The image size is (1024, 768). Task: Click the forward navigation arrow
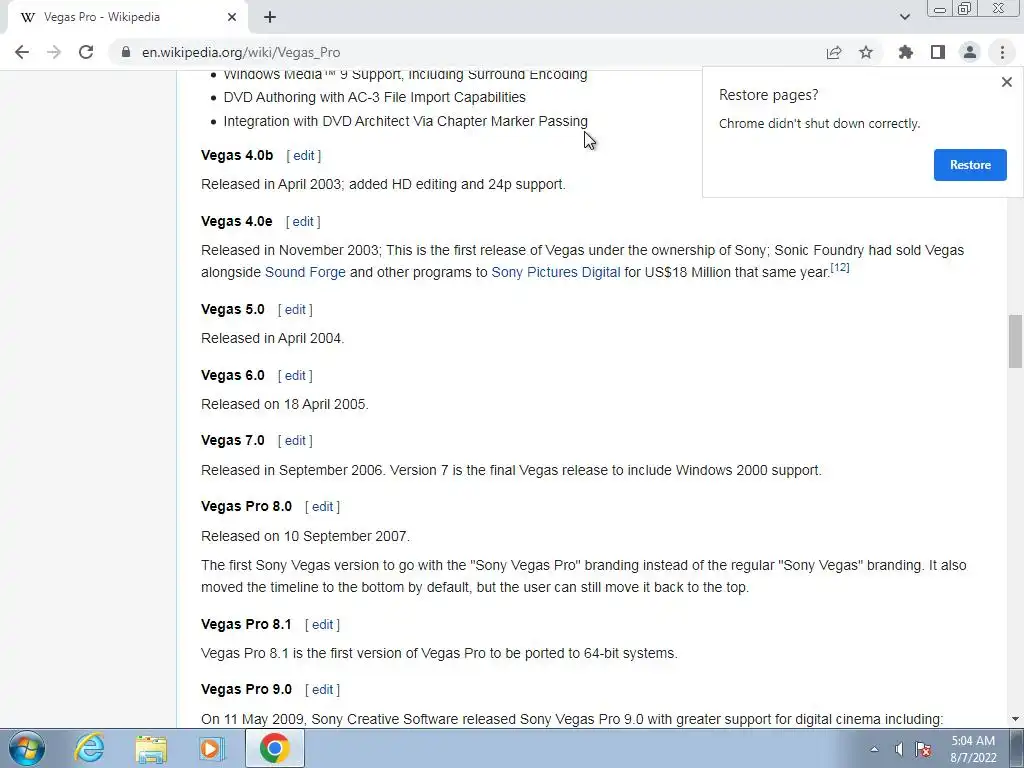click(x=54, y=52)
